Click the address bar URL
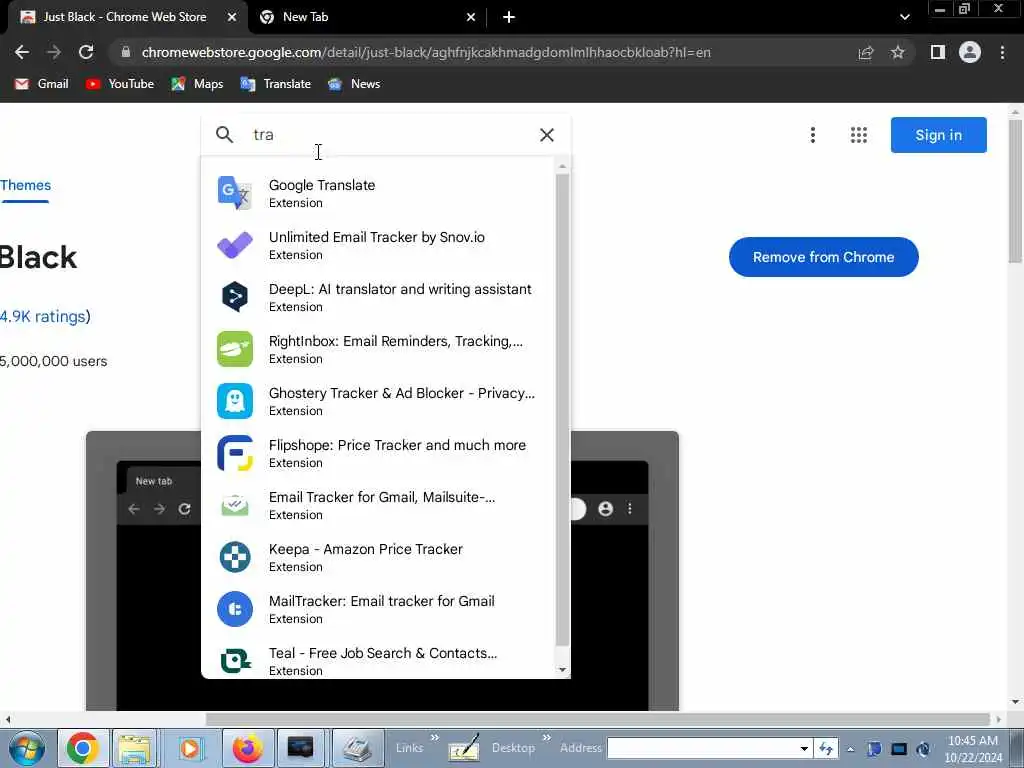Screen dimensions: 1024x768 point(426,52)
